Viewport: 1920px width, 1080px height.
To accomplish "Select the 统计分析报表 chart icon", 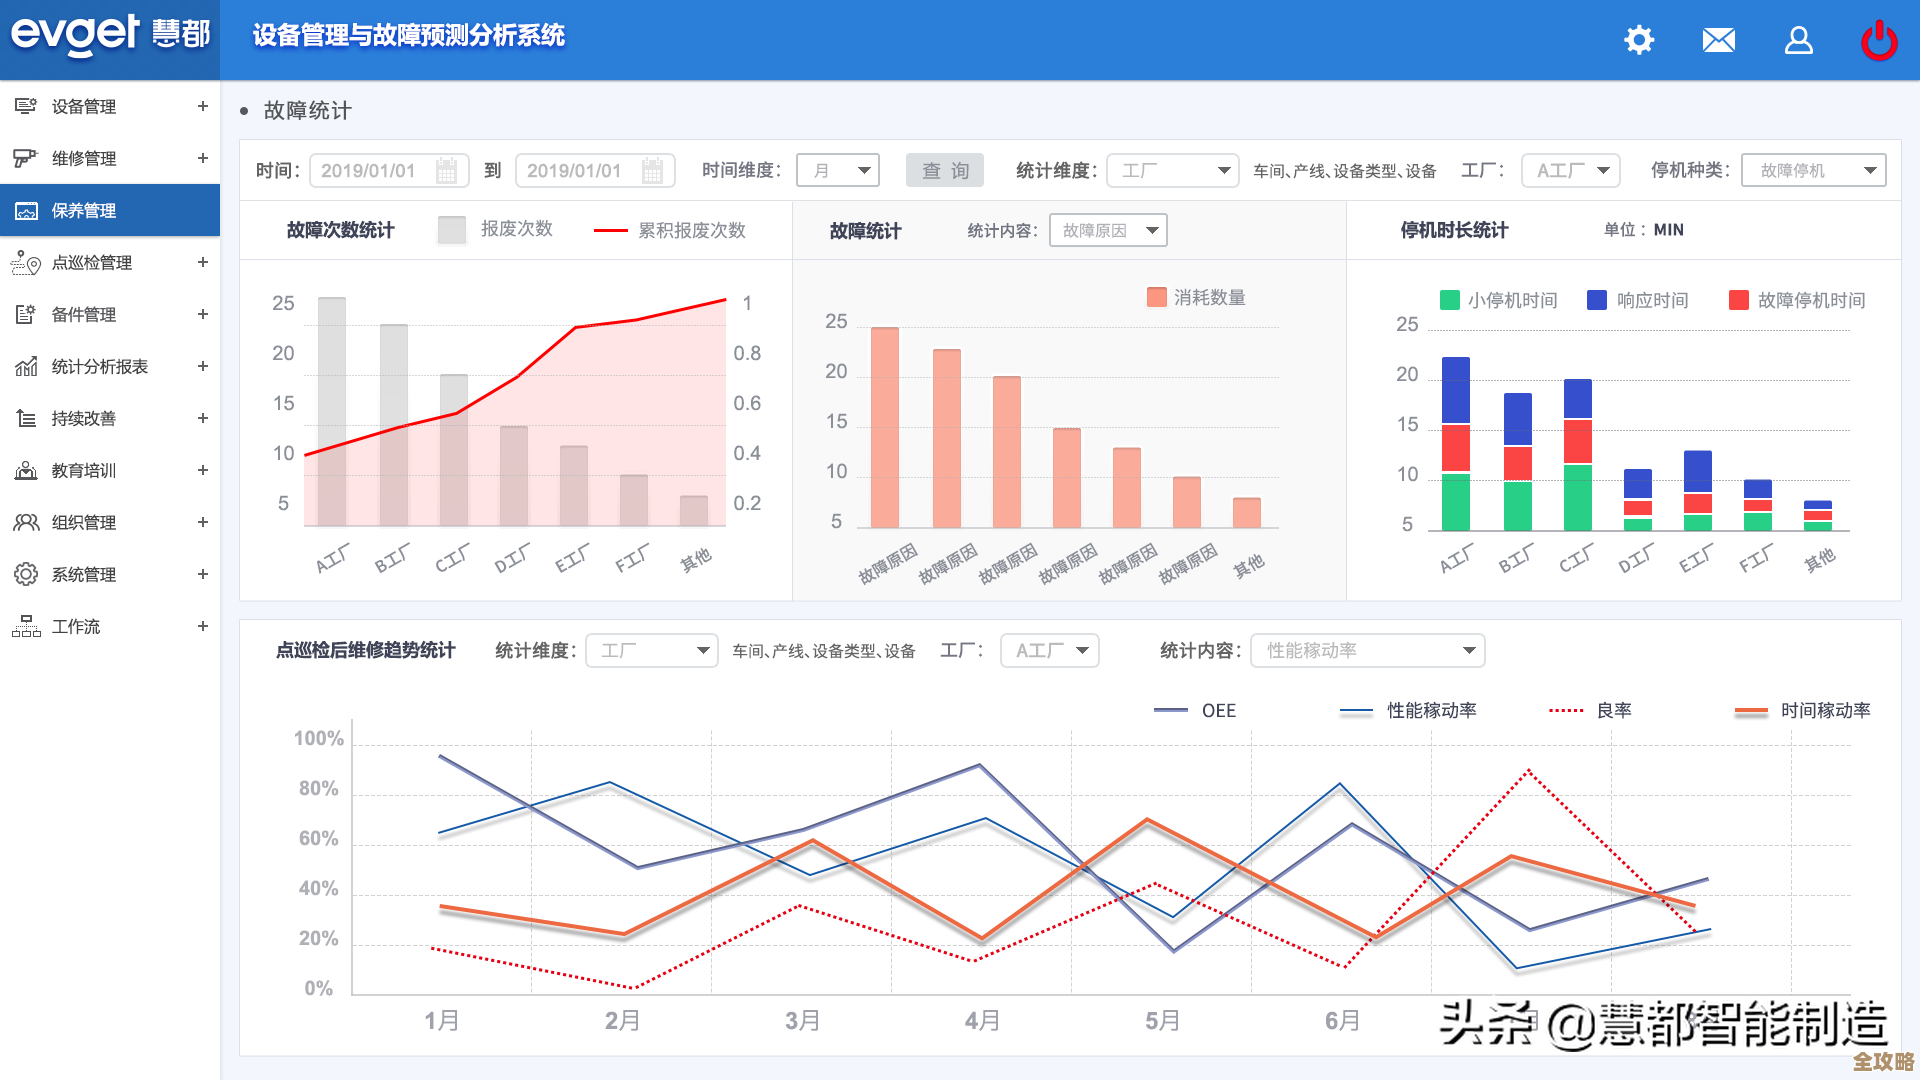I will (26, 366).
